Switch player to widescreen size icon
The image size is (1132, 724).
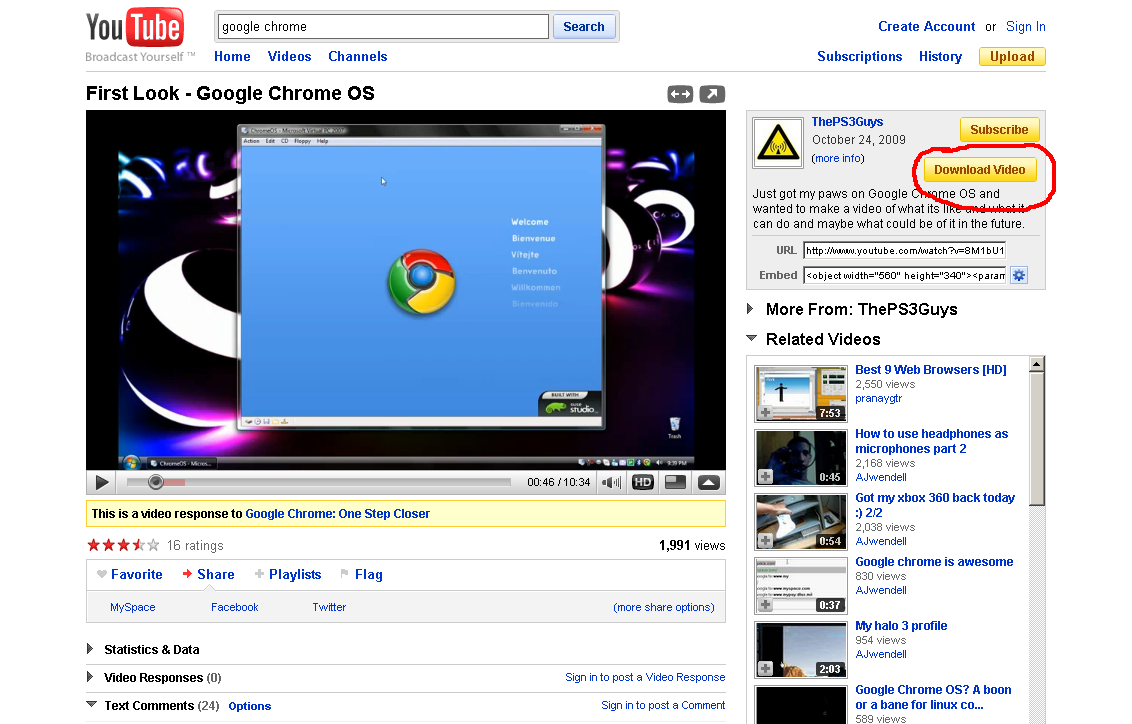pyautogui.click(x=675, y=482)
